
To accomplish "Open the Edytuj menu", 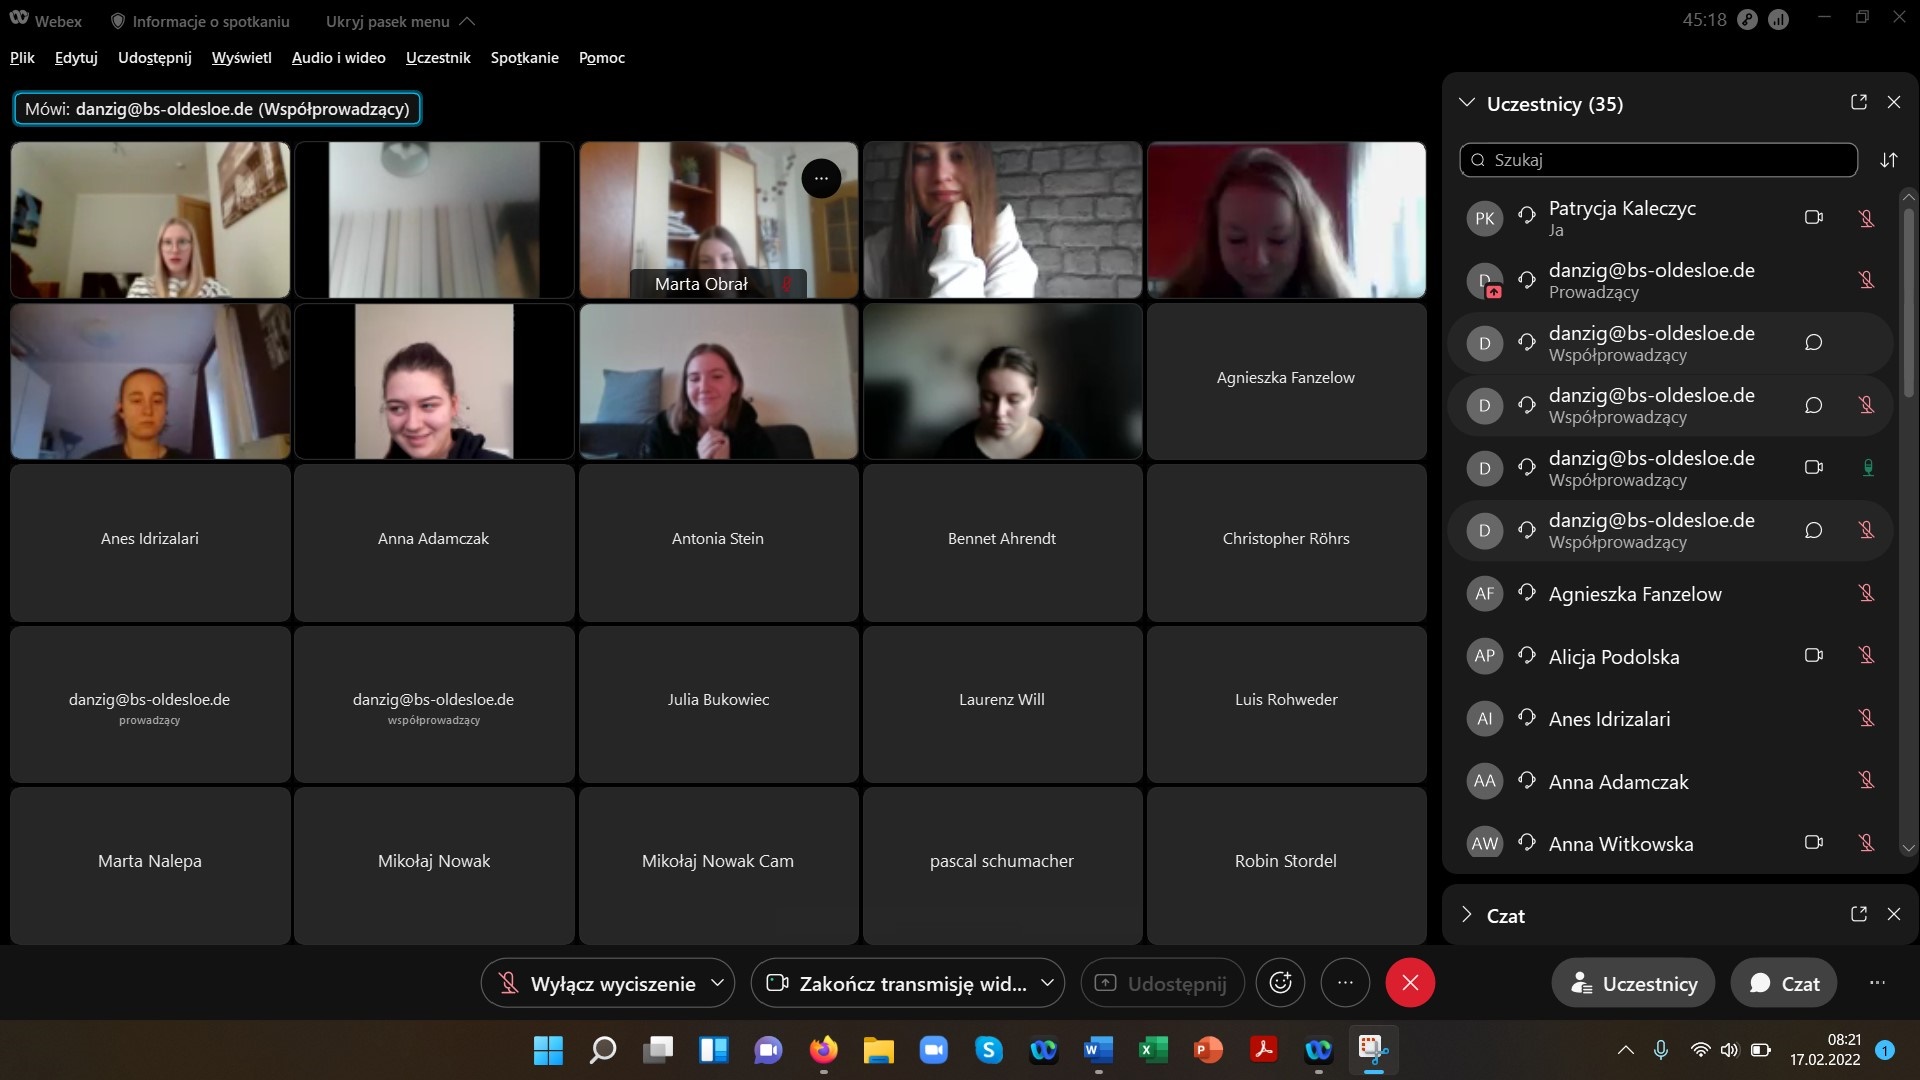I will (x=76, y=58).
